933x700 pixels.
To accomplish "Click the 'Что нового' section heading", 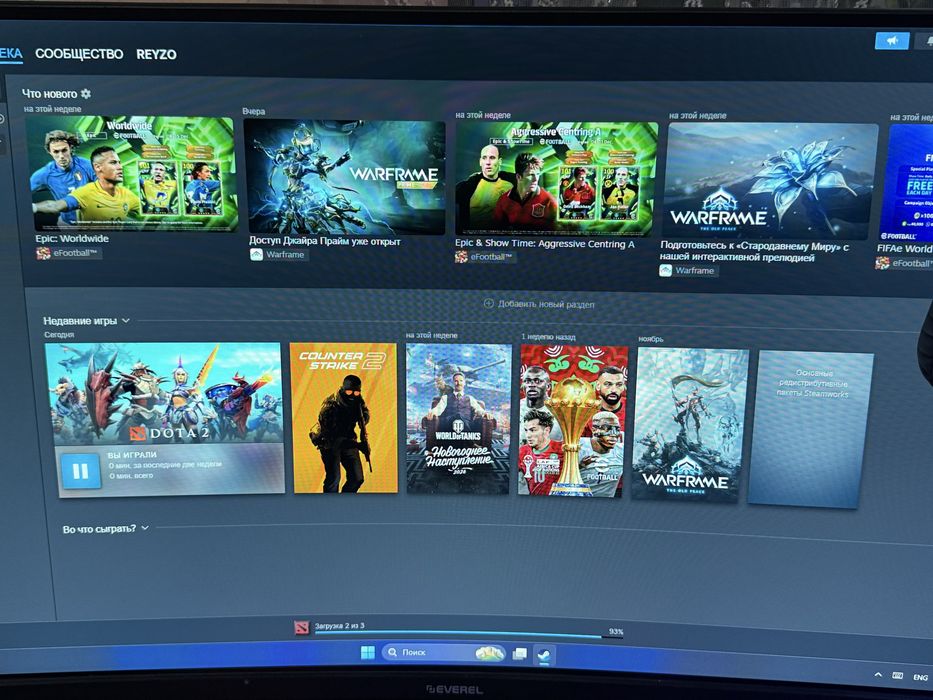I will tap(49, 93).
